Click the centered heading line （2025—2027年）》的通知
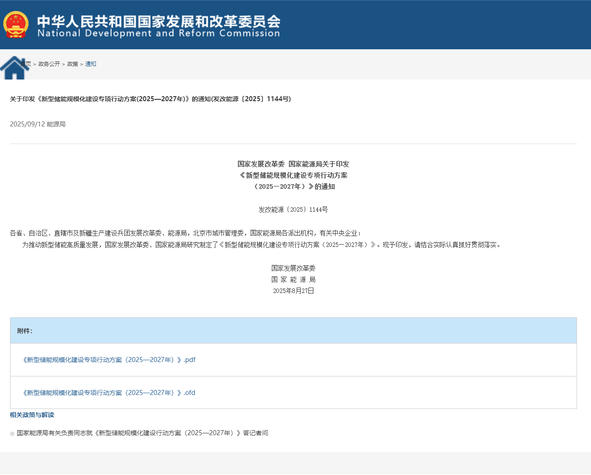 [293, 187]
